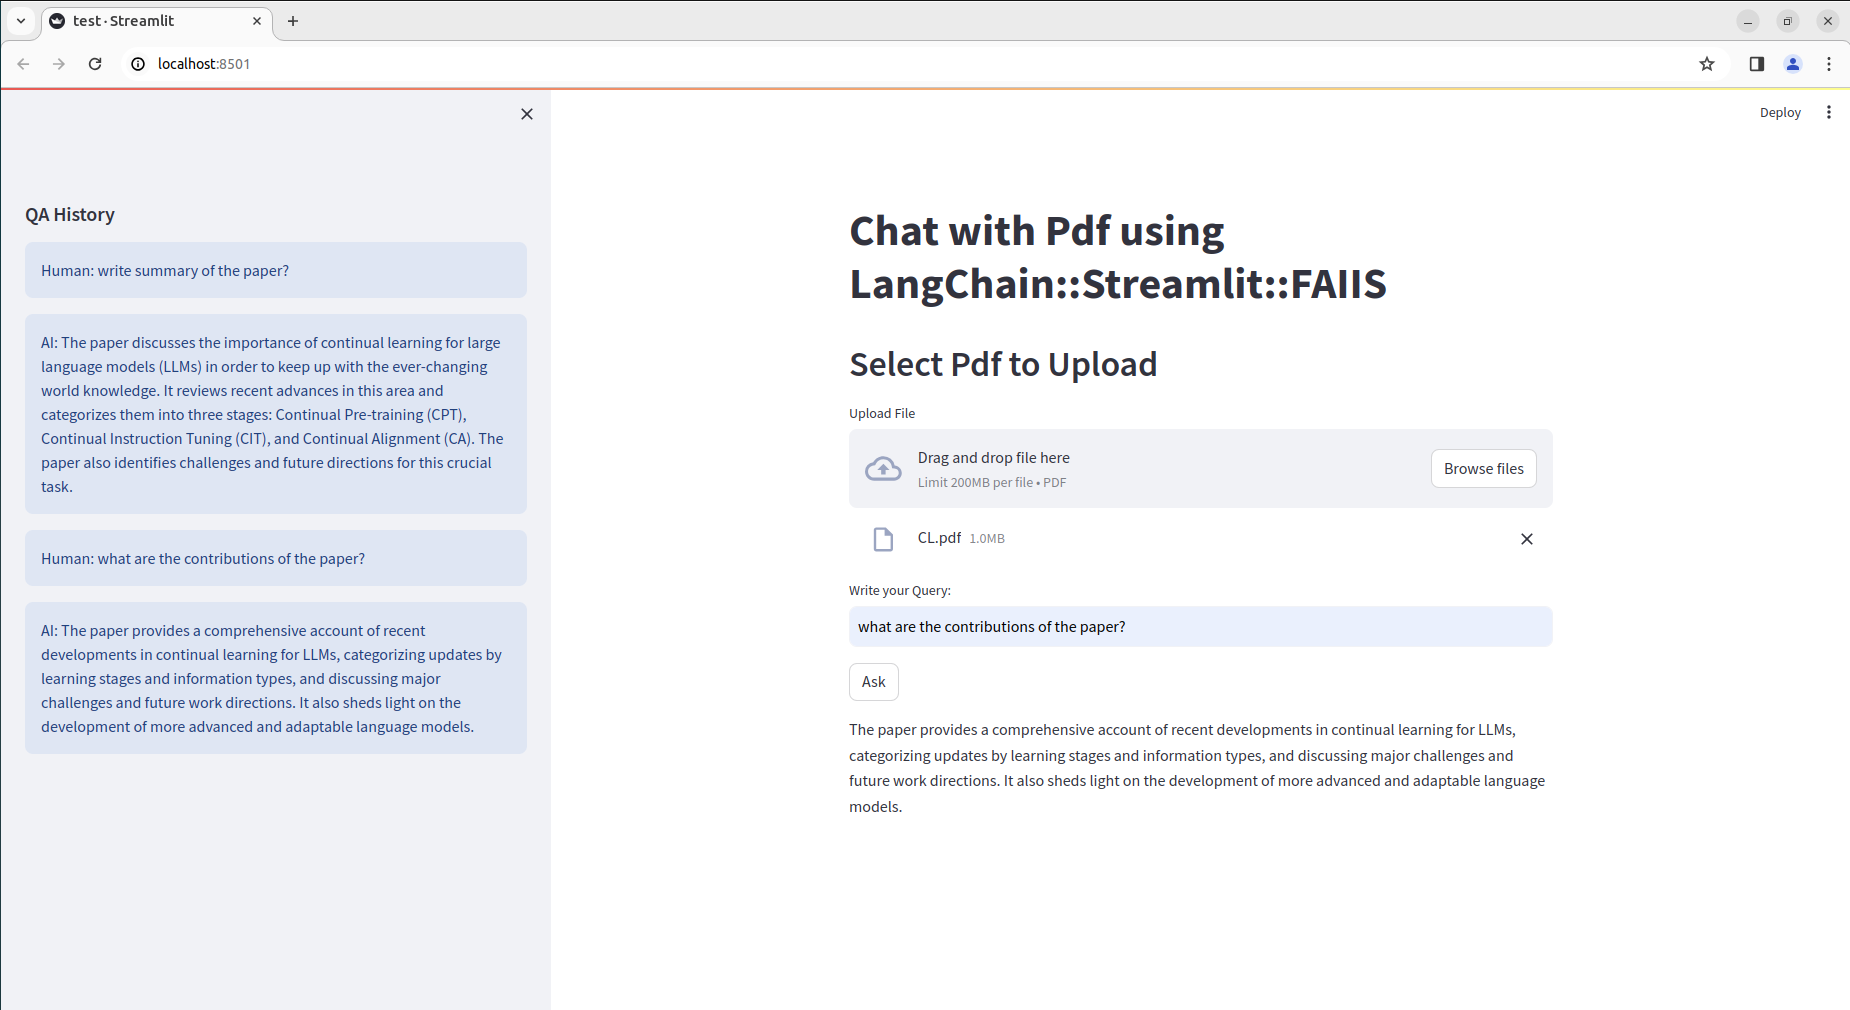Close the QA History sidebar
Image resolution: width=1850 pixels, height=1010 pixels.
pyautogui.click(x=527, y=114)
